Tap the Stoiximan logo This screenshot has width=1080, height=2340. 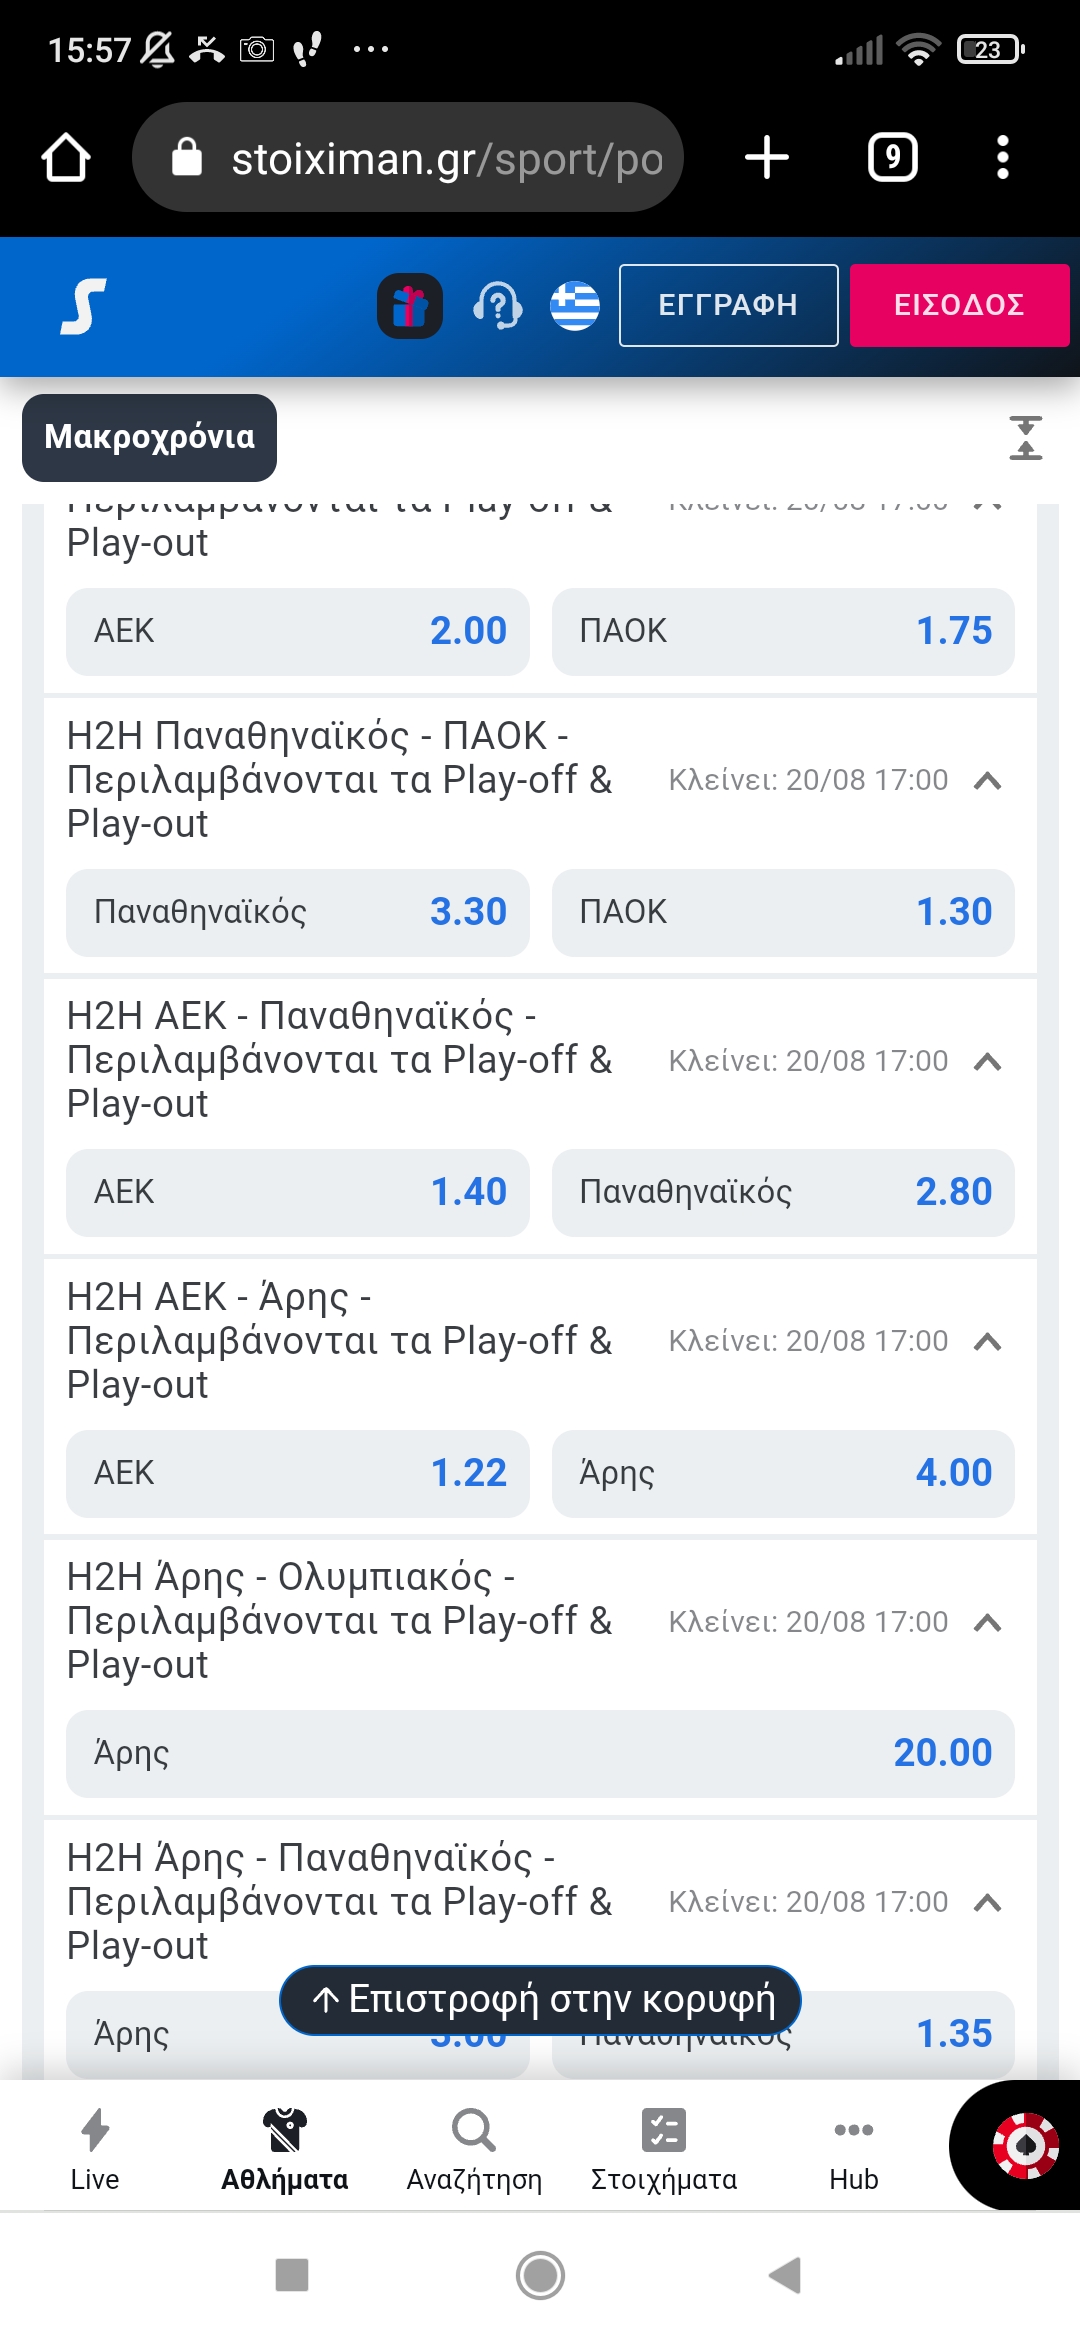[84, 306]
